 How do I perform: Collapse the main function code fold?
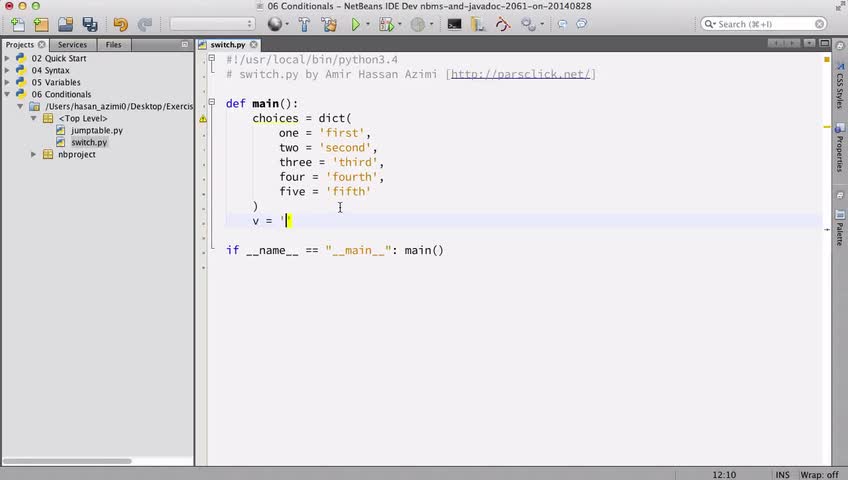[212, 102]
